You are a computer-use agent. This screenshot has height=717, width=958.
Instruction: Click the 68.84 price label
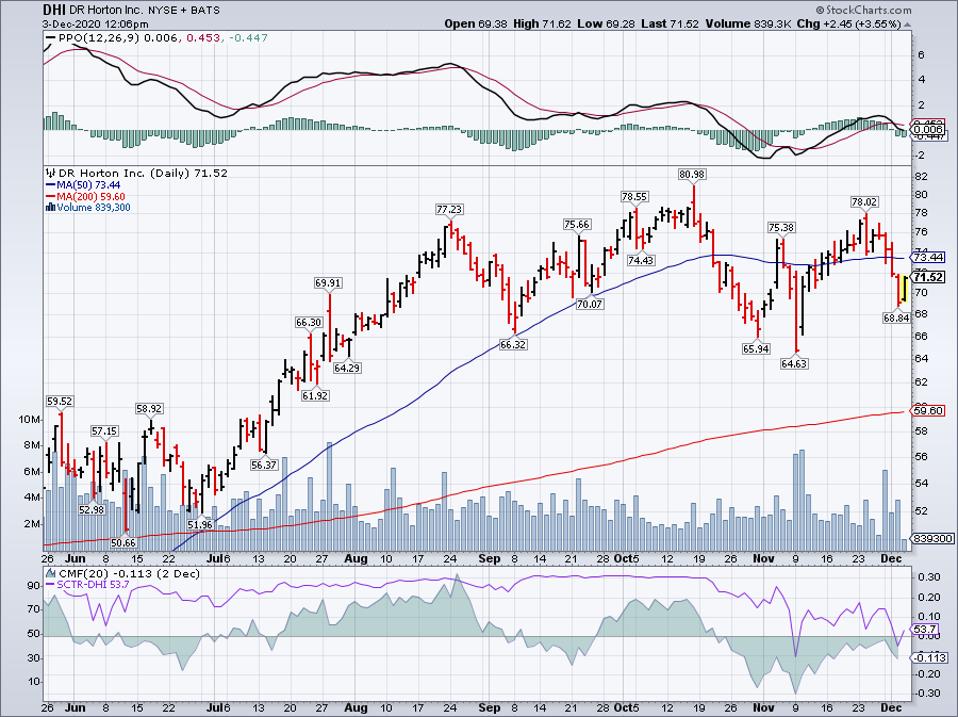[x=896, y=318]
